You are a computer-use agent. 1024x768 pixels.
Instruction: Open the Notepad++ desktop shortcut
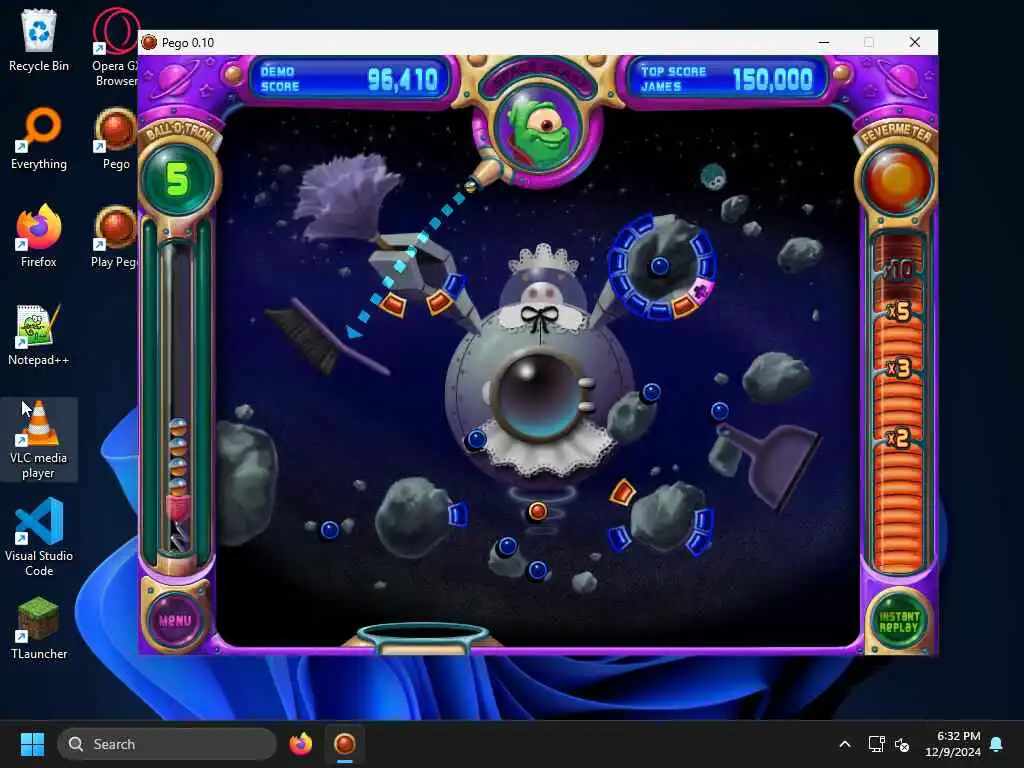[39, 334]
